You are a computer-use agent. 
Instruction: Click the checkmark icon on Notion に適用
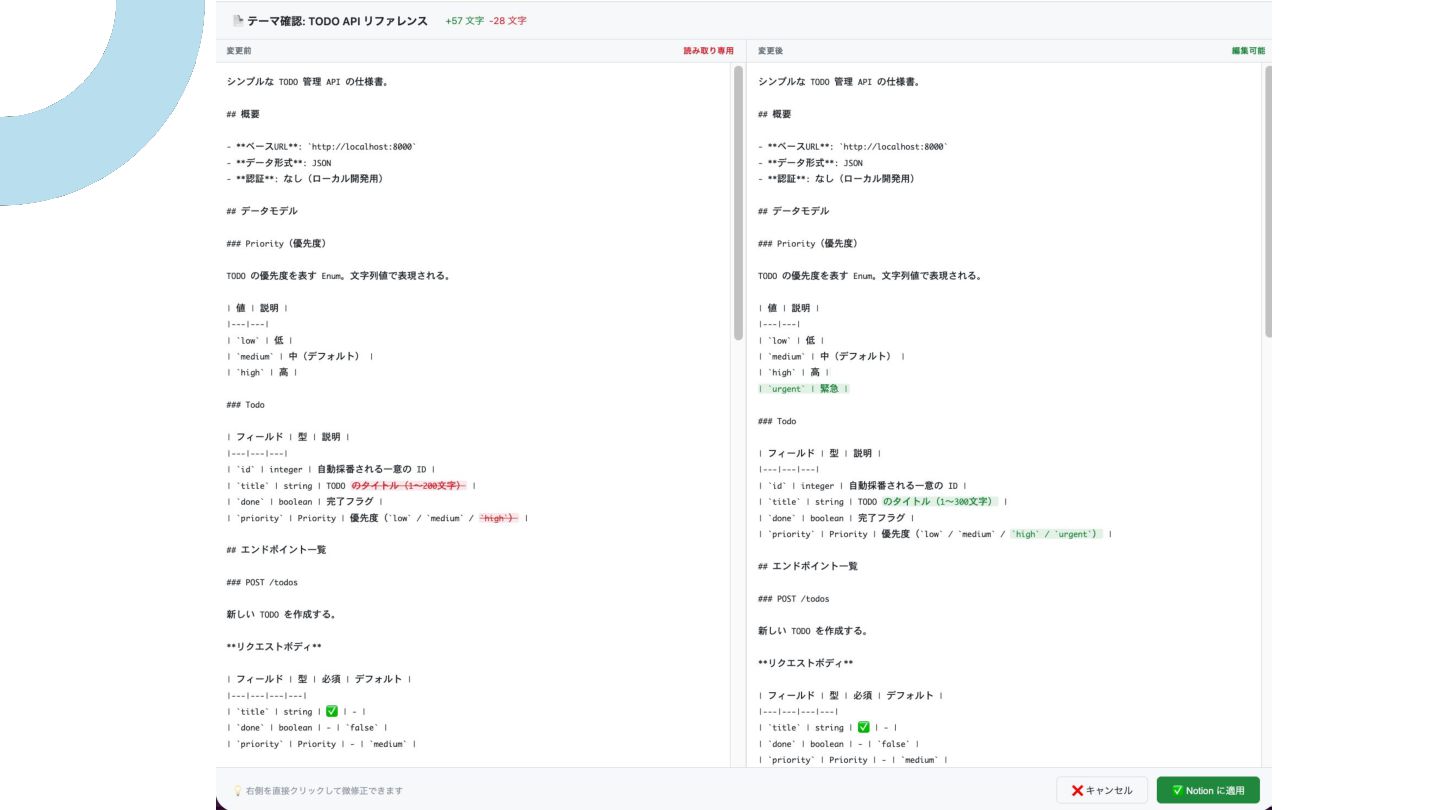[1177, 790]
